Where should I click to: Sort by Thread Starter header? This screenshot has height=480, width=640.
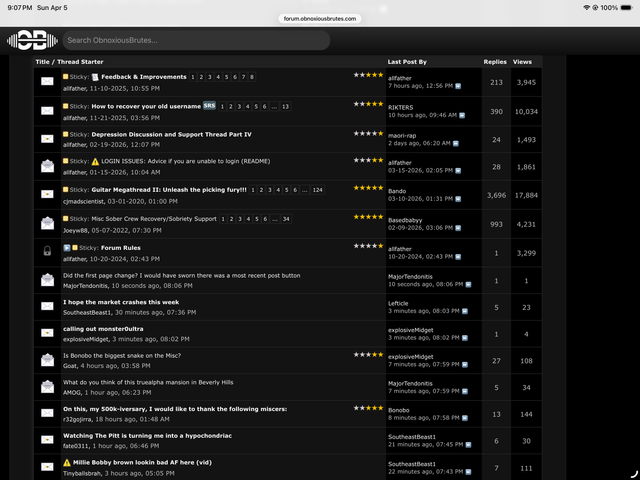(80, 62)
